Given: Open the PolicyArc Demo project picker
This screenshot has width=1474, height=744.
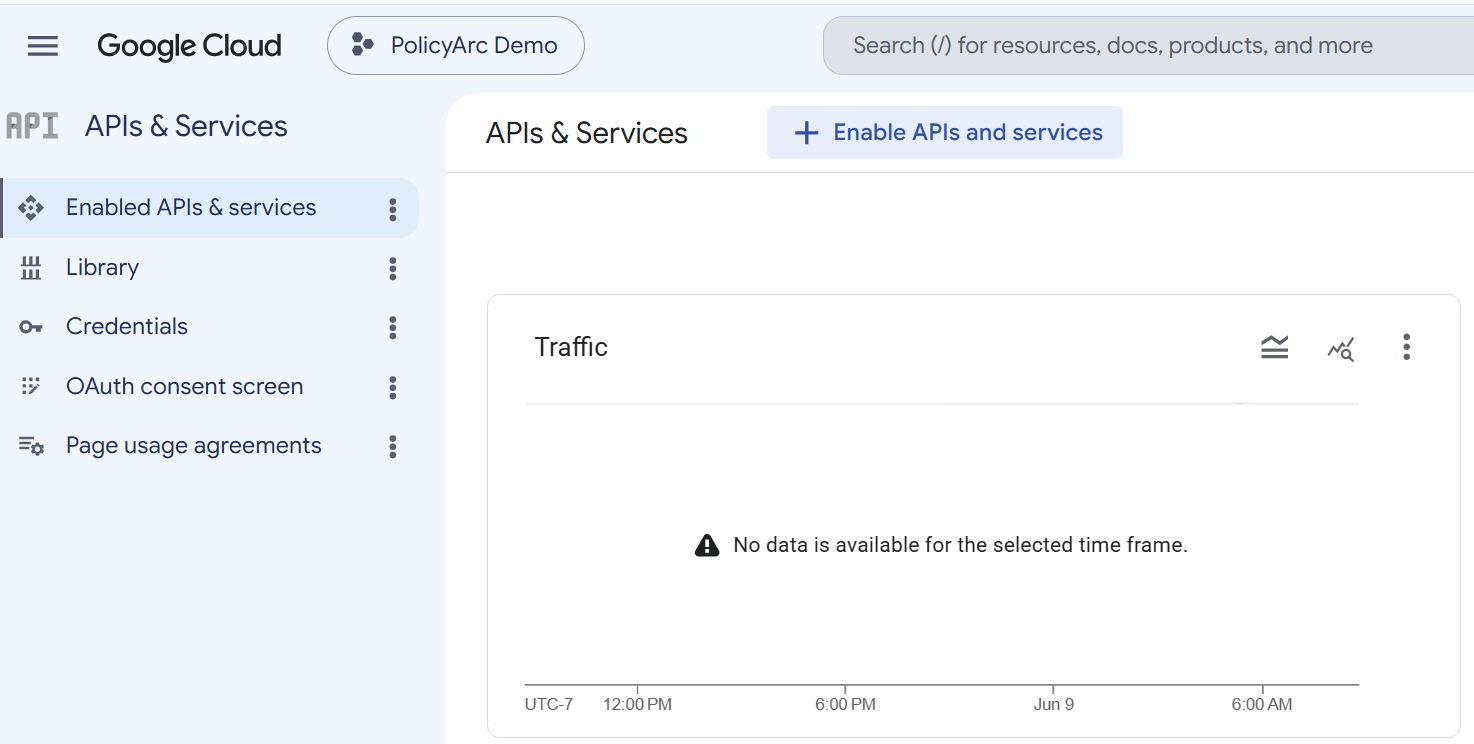Looking at the screenshot, I should tap(456, 45).
